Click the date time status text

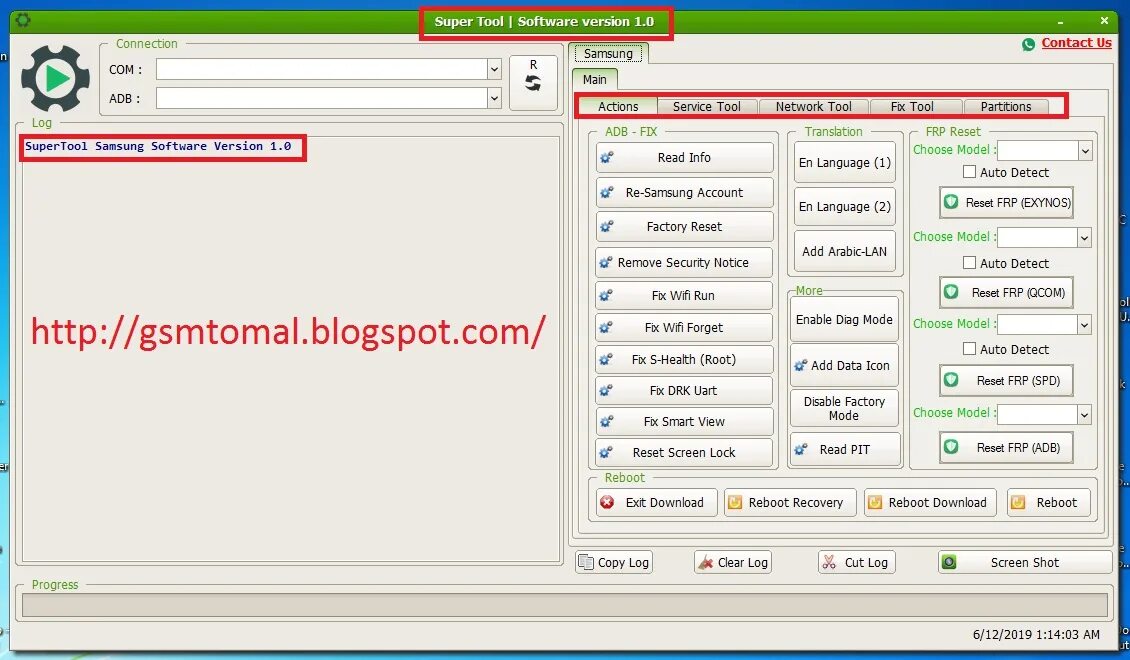coord(1036,635)
